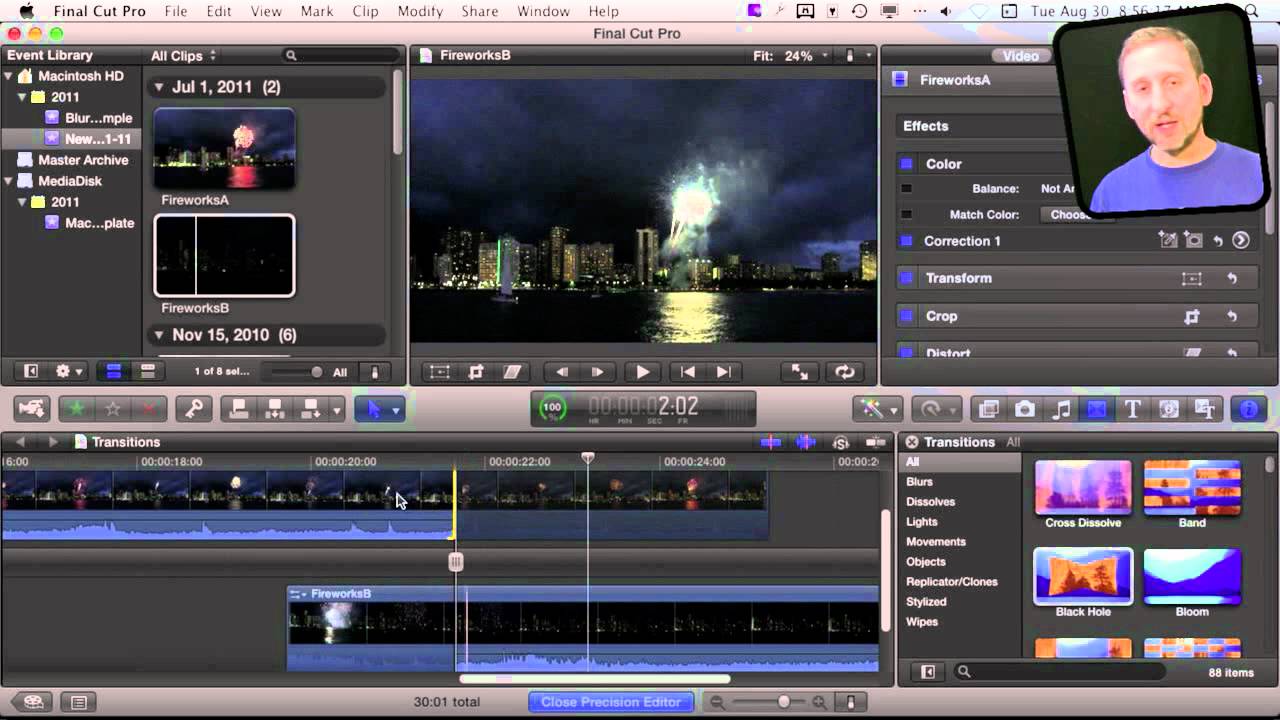The image size is (1280, 720).
Task: Open the Enhancements magic wand menu
Action: point(877,408)
